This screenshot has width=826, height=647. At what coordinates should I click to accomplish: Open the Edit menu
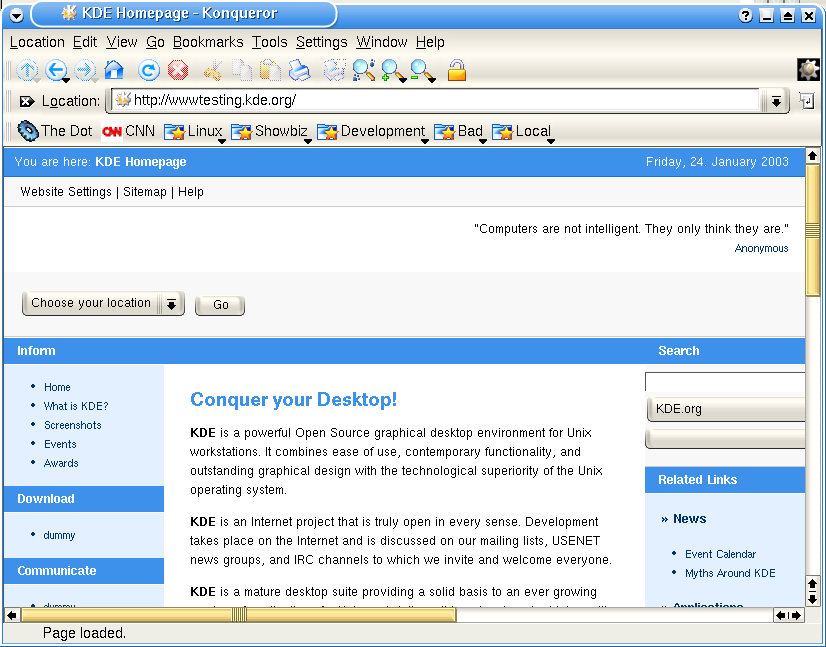tap(85, 42)
